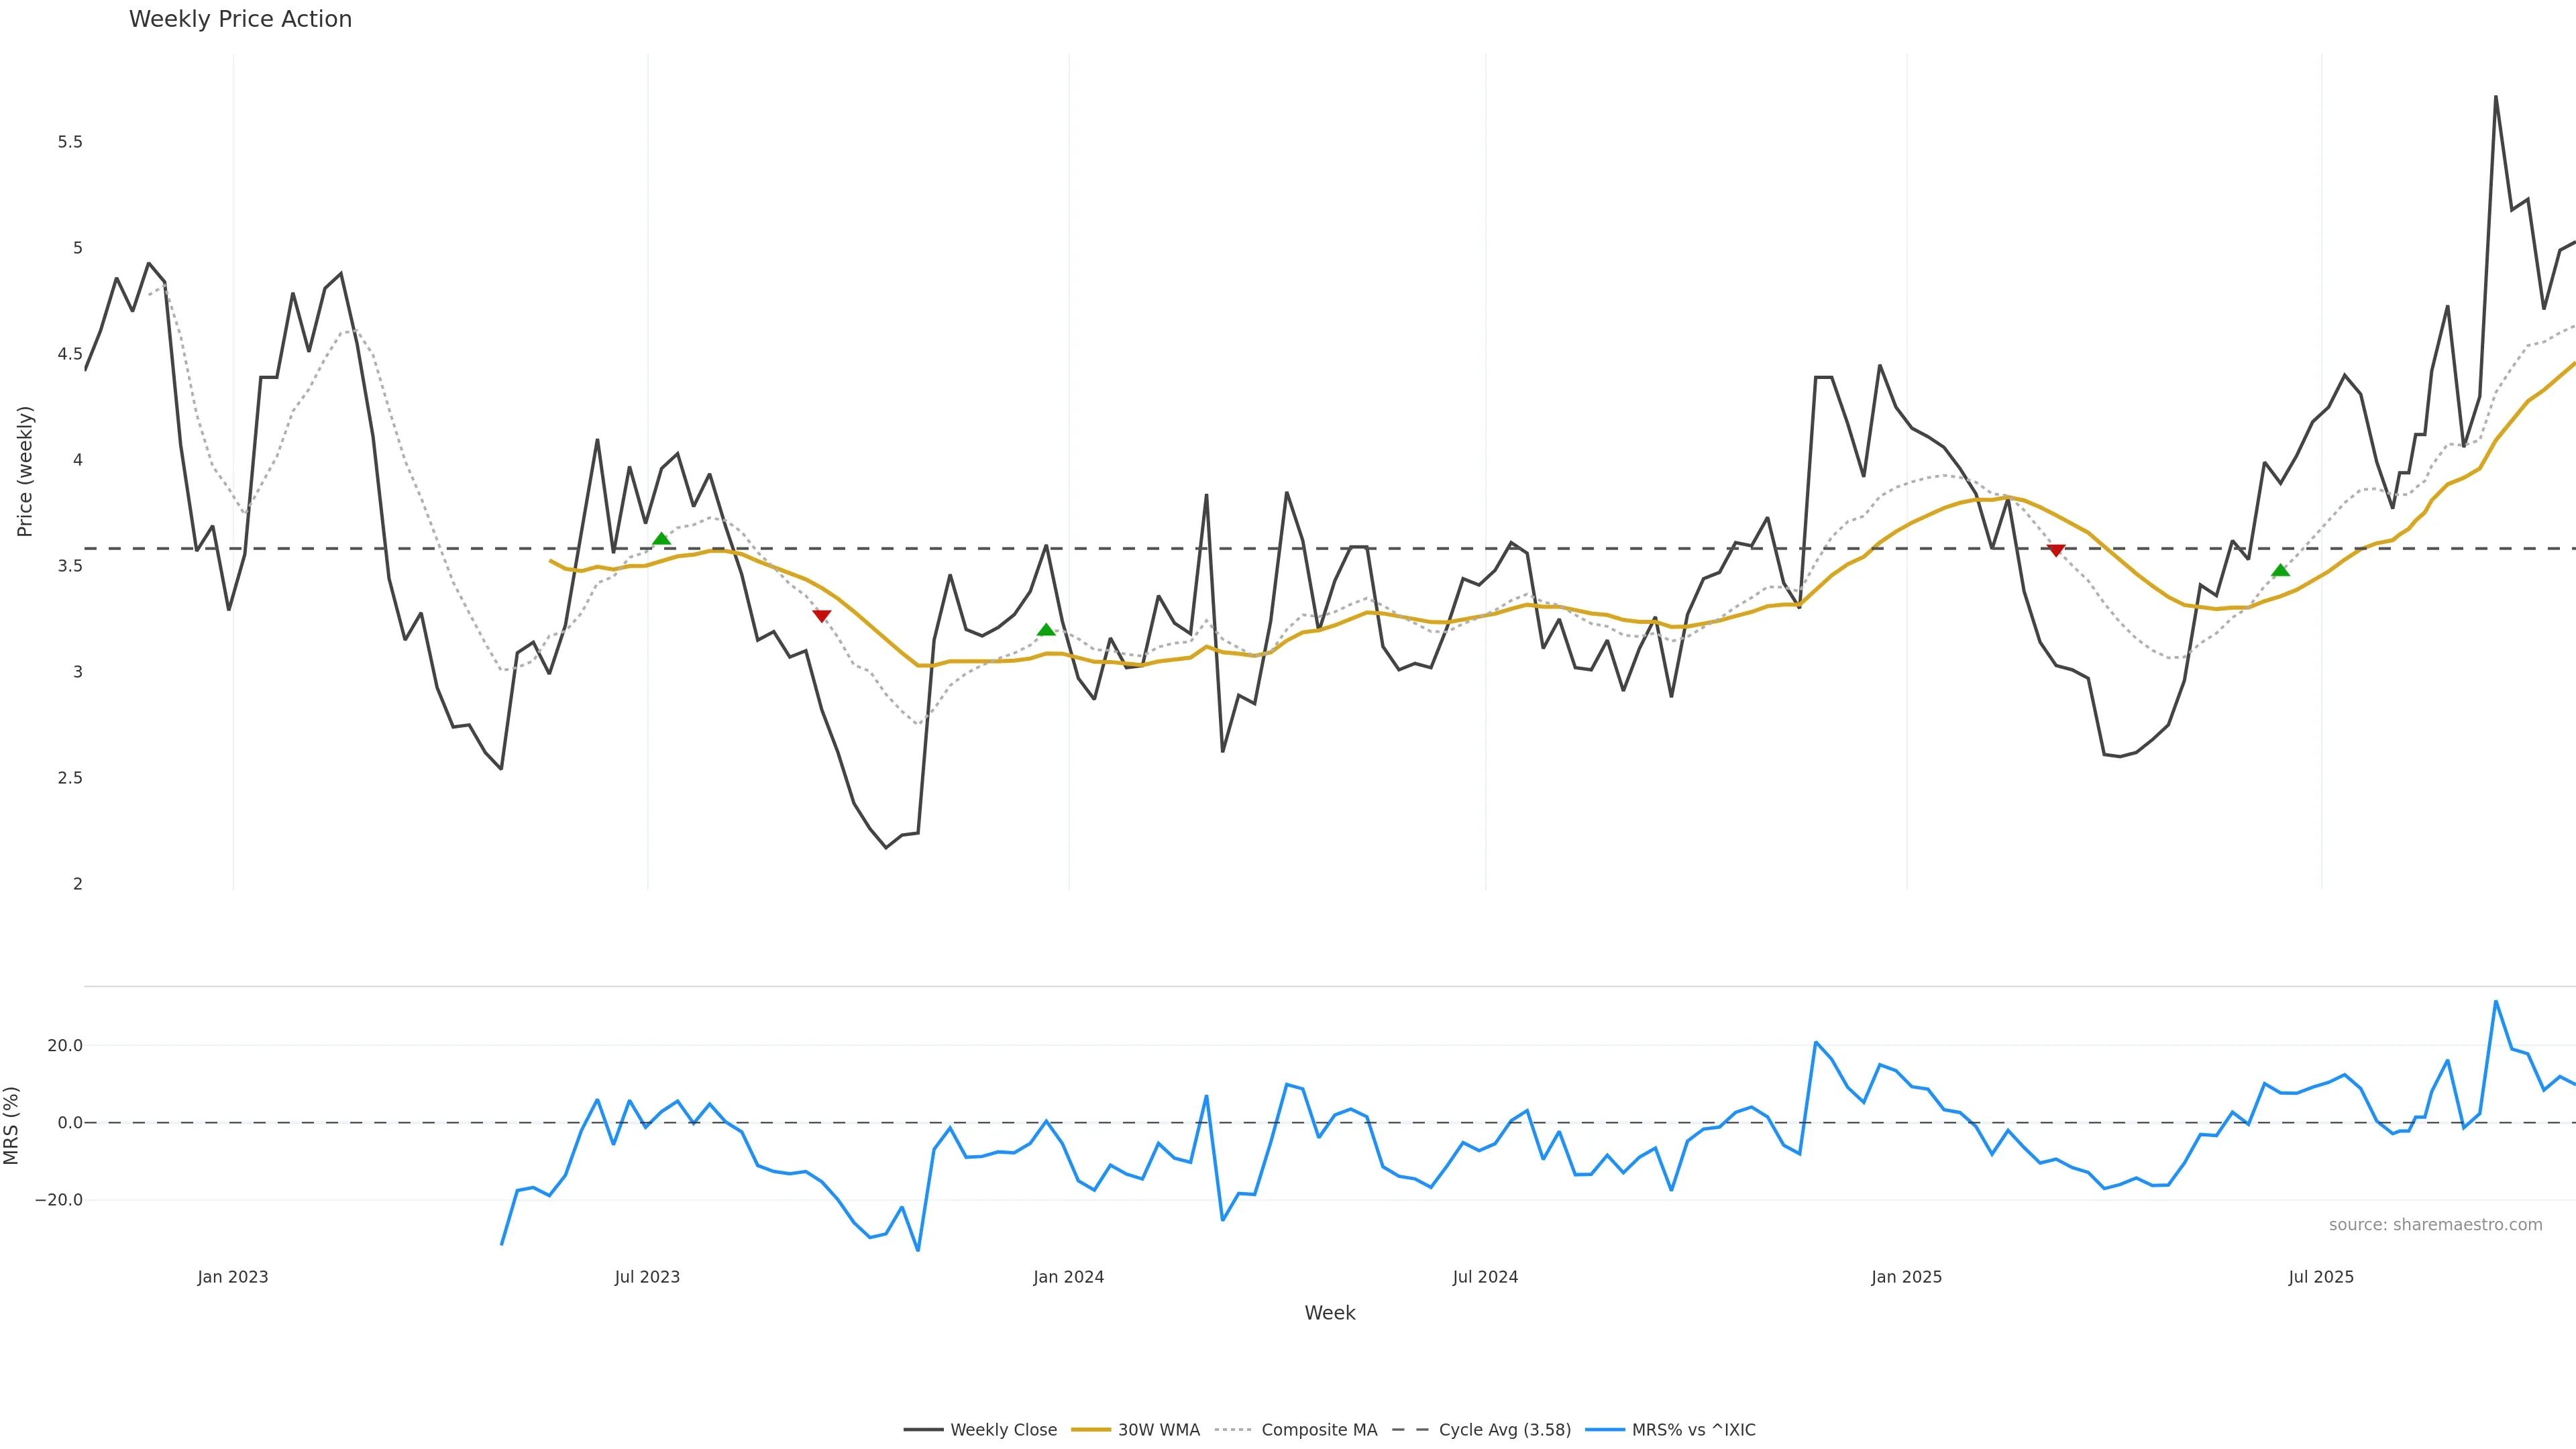
Task: Click the Weekly Price Action chart title
Action: tap(240, 19)
